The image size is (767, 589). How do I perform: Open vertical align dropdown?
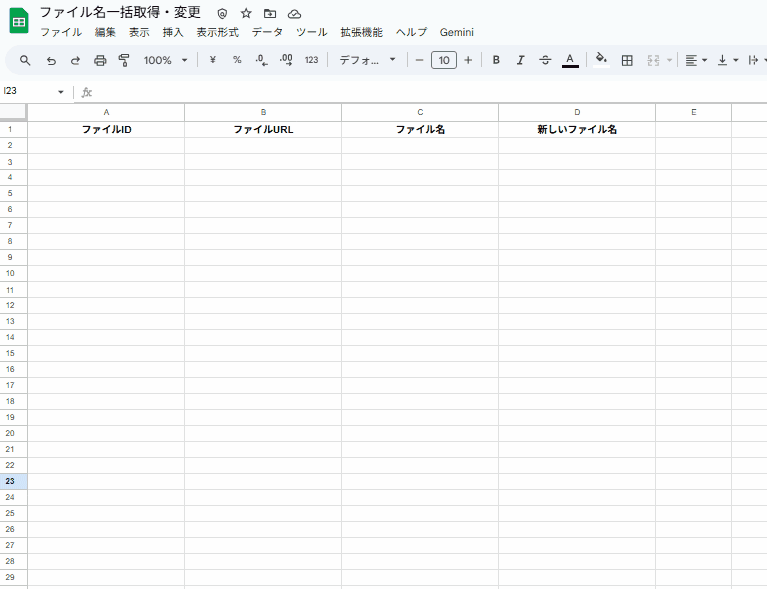(727, 60)
